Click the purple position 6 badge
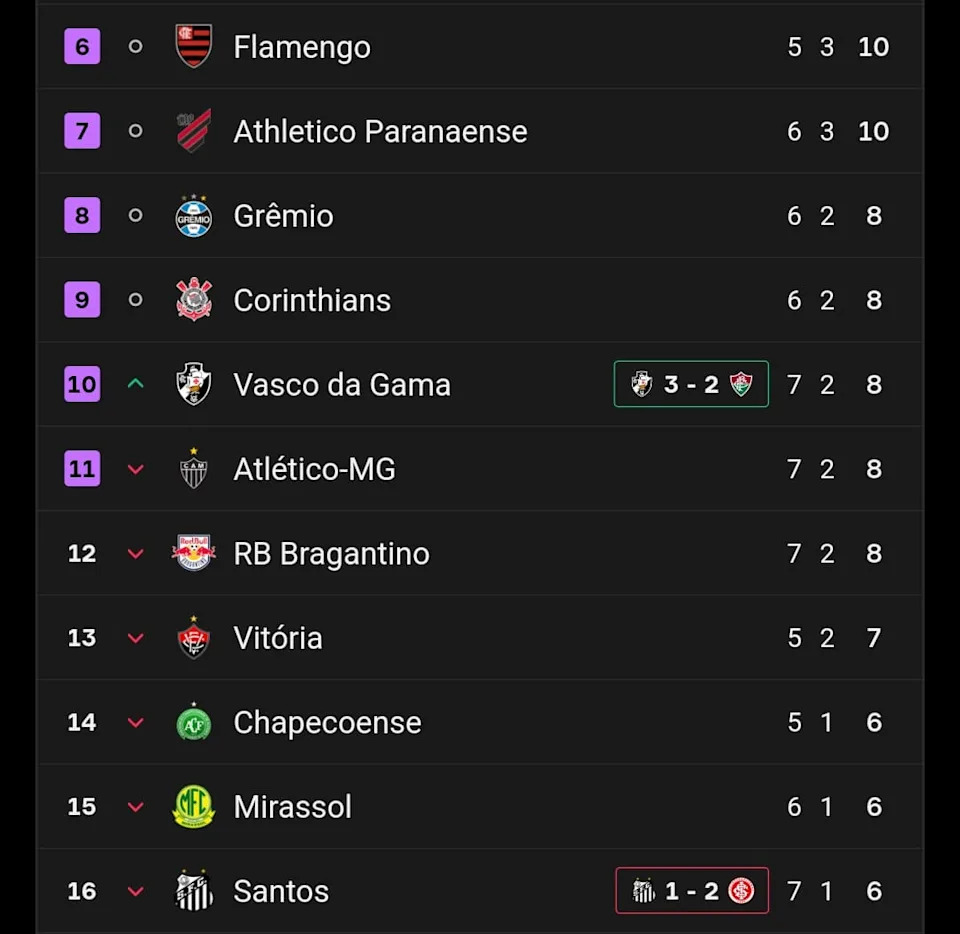Image resolution: width=960 pixels, height=934 pixels. (x=82, y=47)
